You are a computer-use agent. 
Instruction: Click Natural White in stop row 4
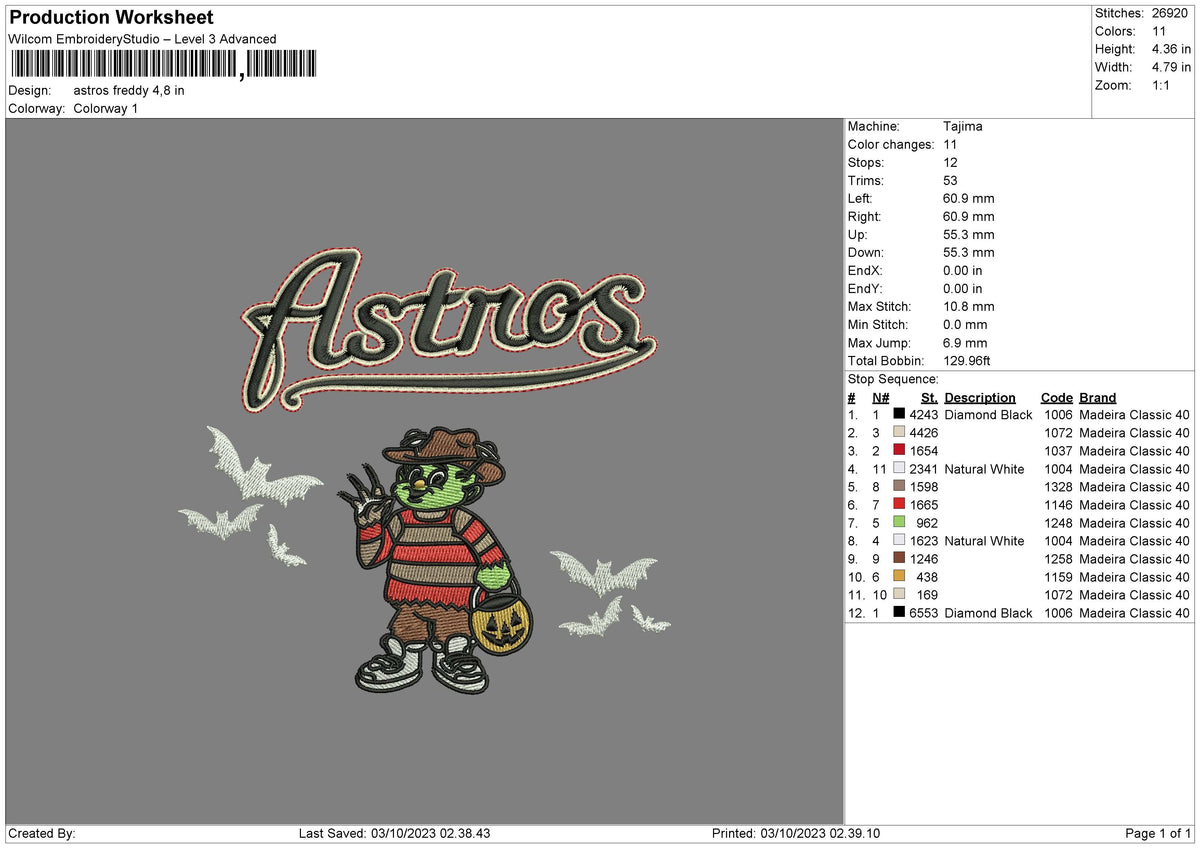(x=984, y=468)
